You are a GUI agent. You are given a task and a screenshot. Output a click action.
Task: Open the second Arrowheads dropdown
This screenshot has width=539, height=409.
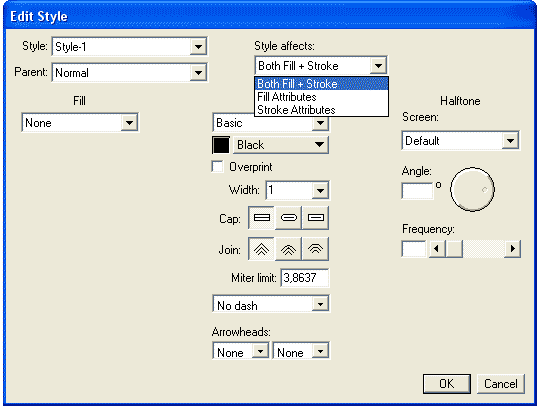click(301, 351)
